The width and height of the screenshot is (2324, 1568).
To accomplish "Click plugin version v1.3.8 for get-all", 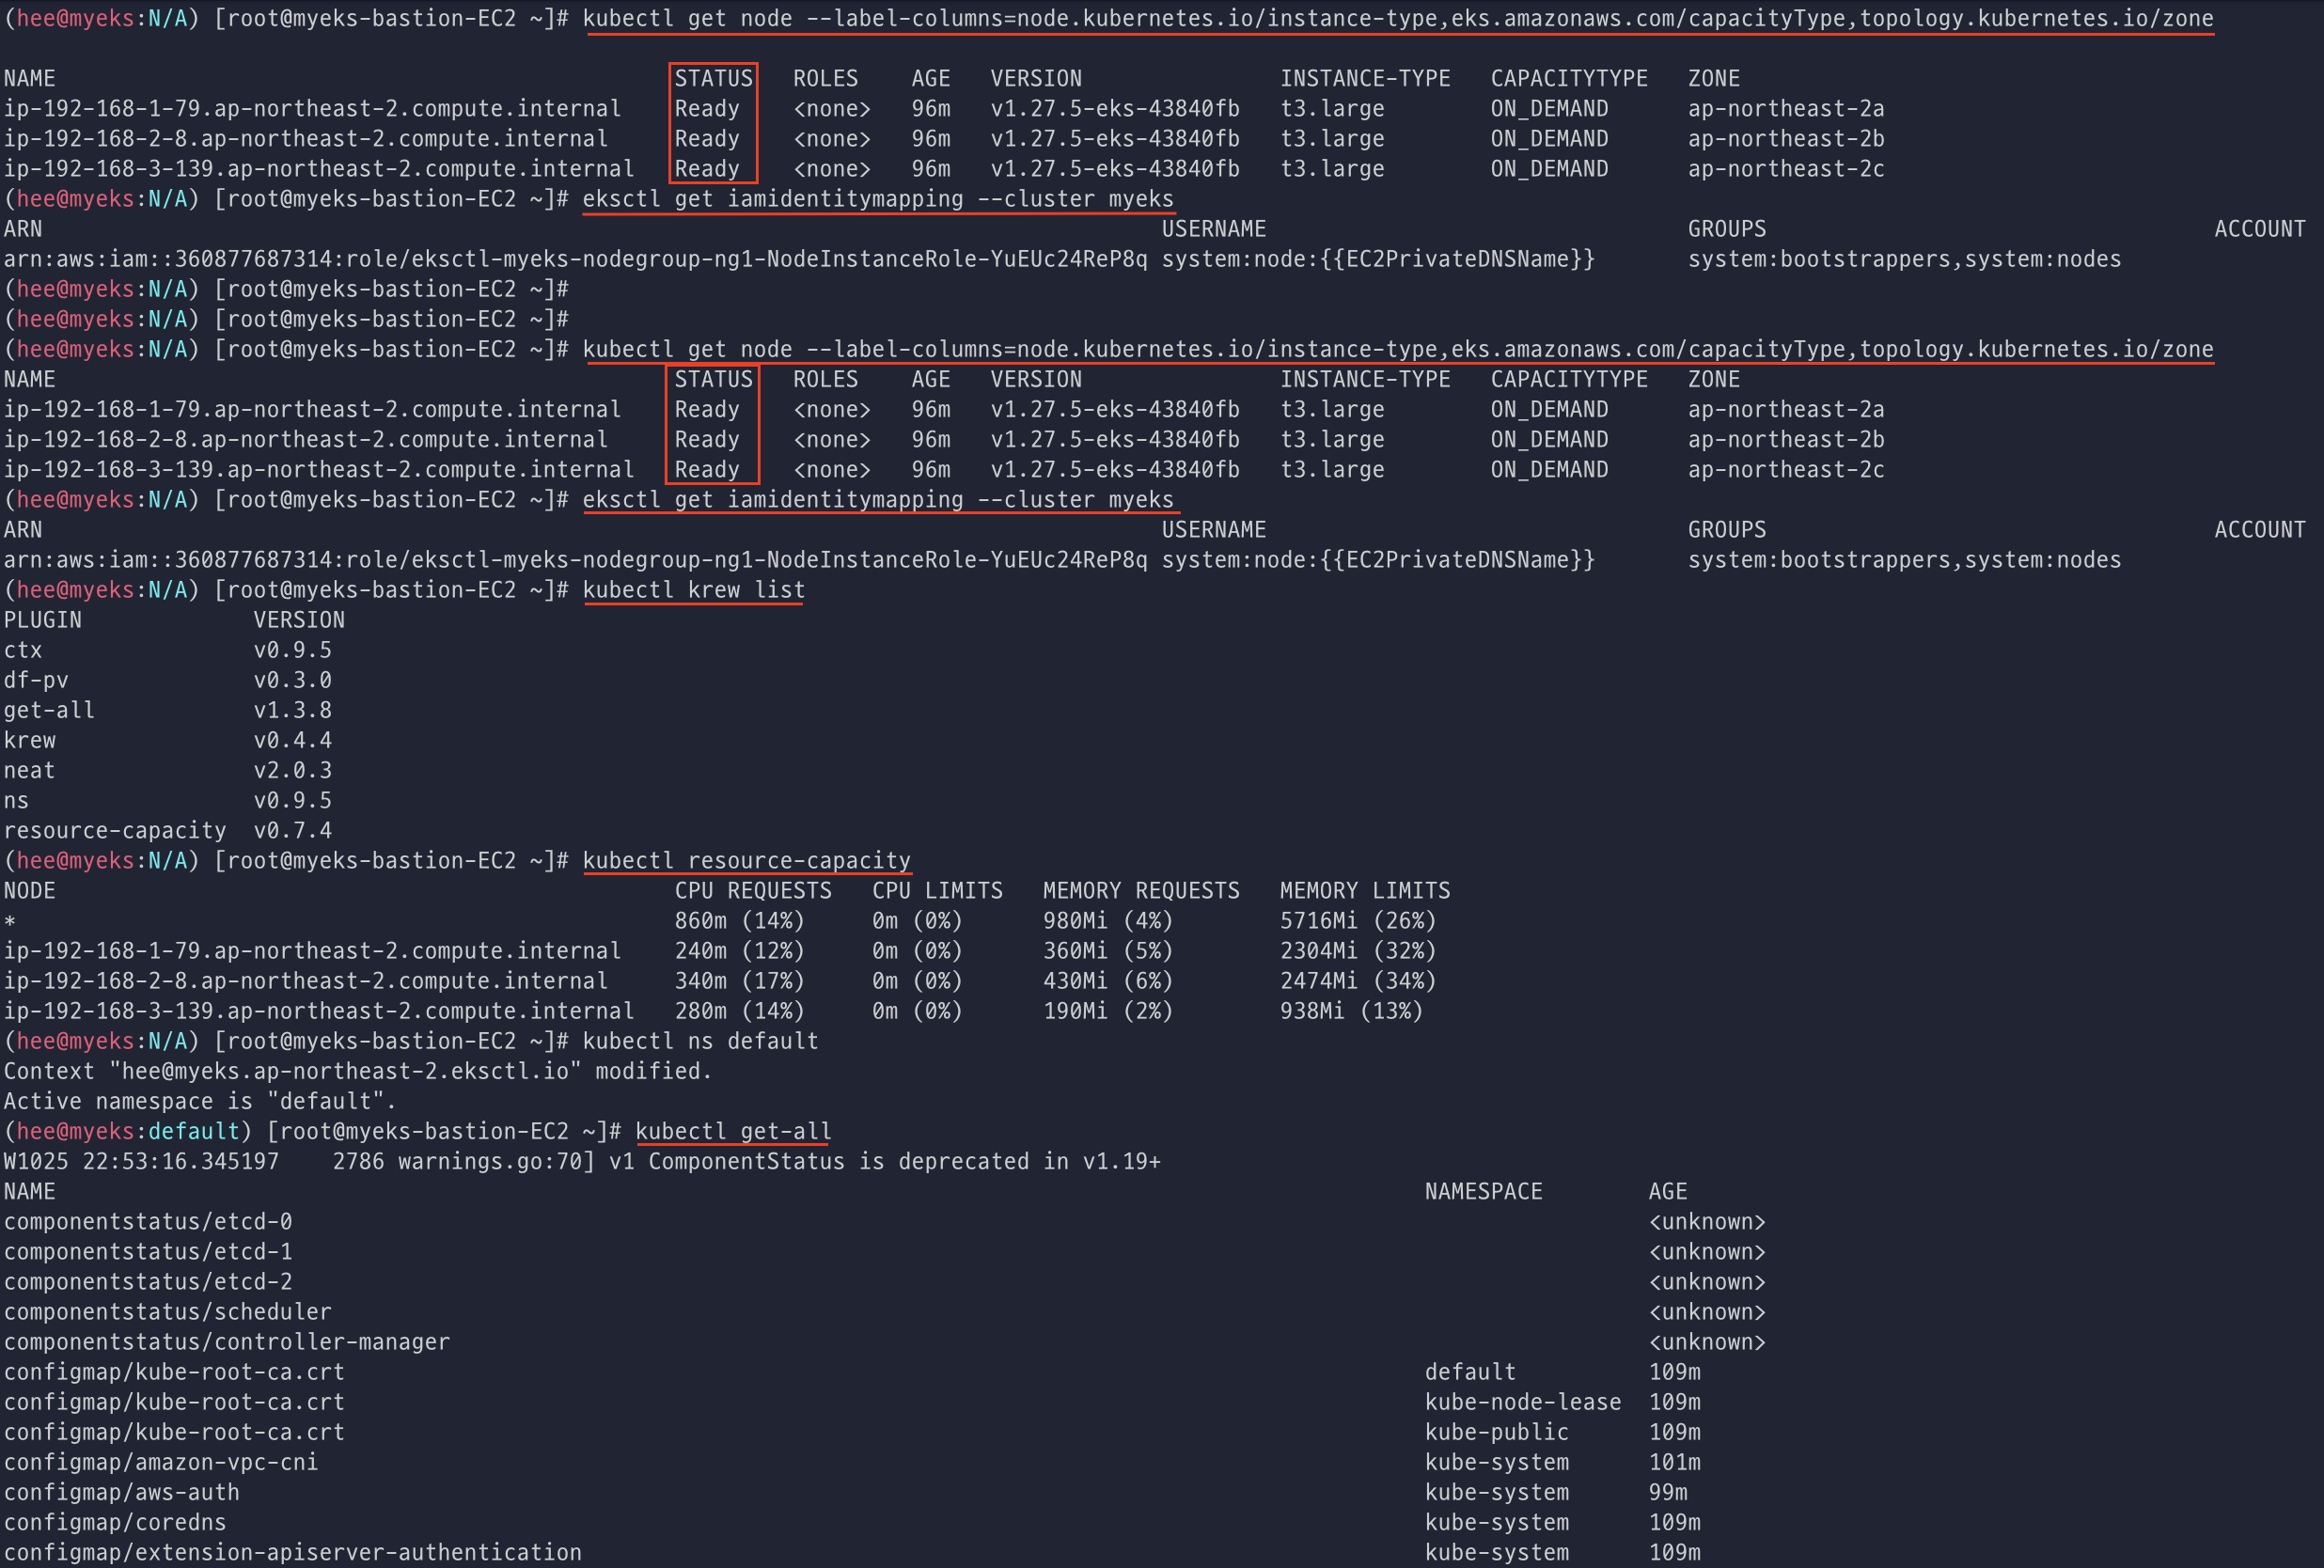I will tap(292, 711).
